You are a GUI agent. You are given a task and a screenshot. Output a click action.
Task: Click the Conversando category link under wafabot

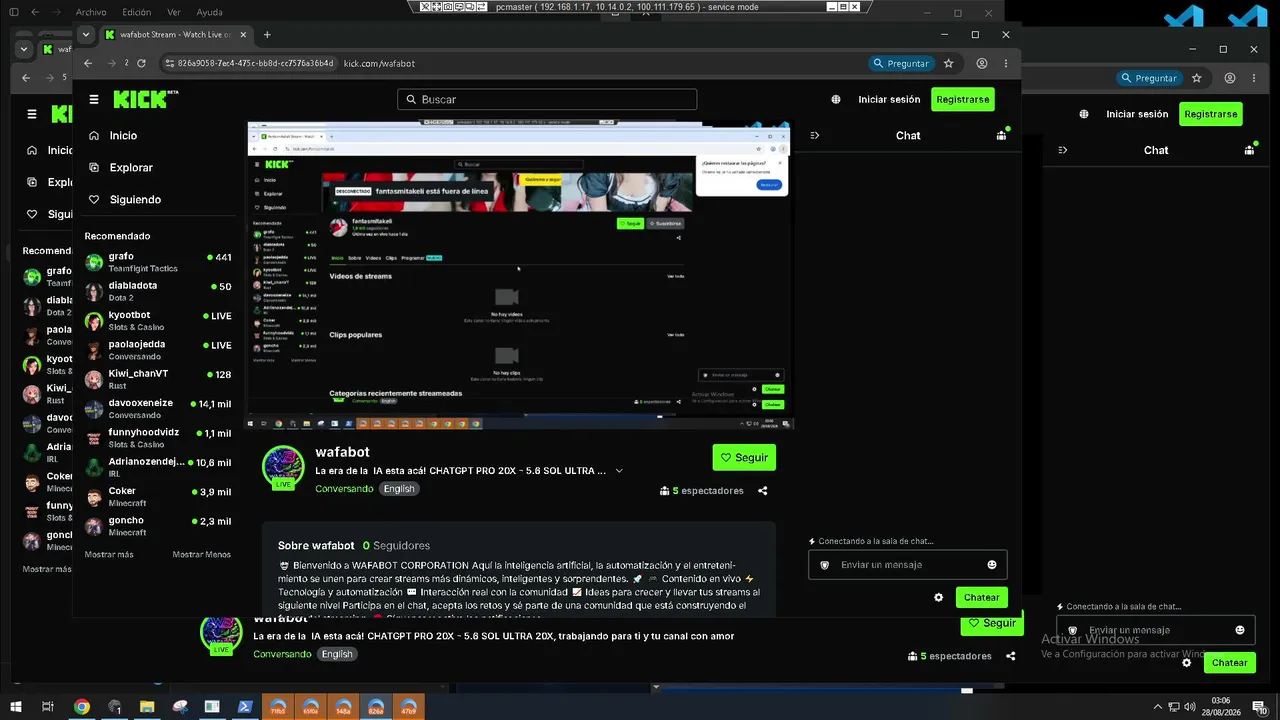[x=344, y=489]
